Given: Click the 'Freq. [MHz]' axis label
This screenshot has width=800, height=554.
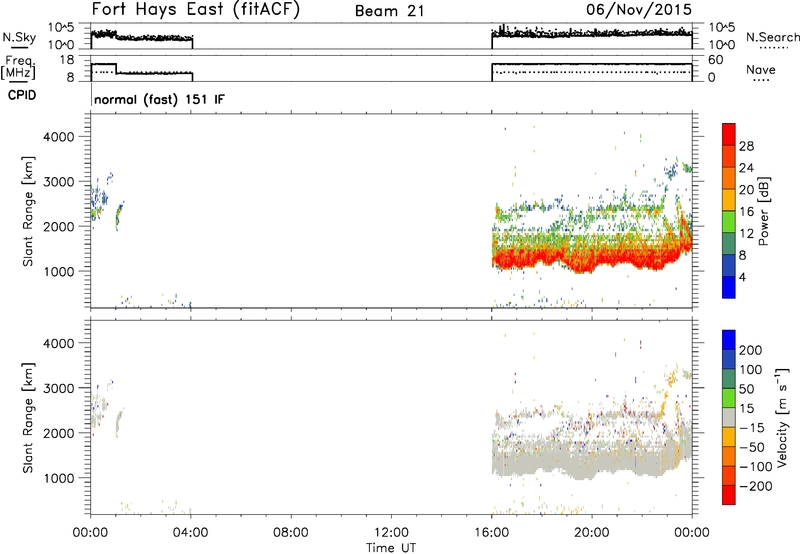Looking at the screenshot, I should [19, 68].
